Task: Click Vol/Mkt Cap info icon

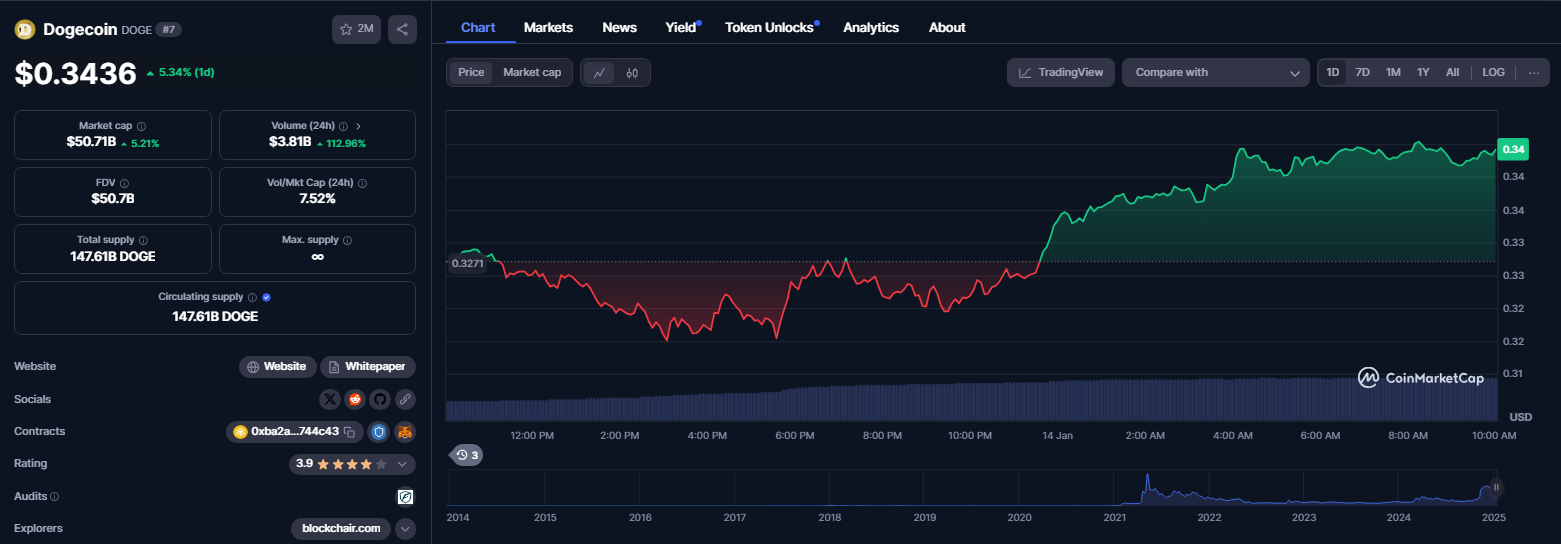Action: click(x=362, y=184)
